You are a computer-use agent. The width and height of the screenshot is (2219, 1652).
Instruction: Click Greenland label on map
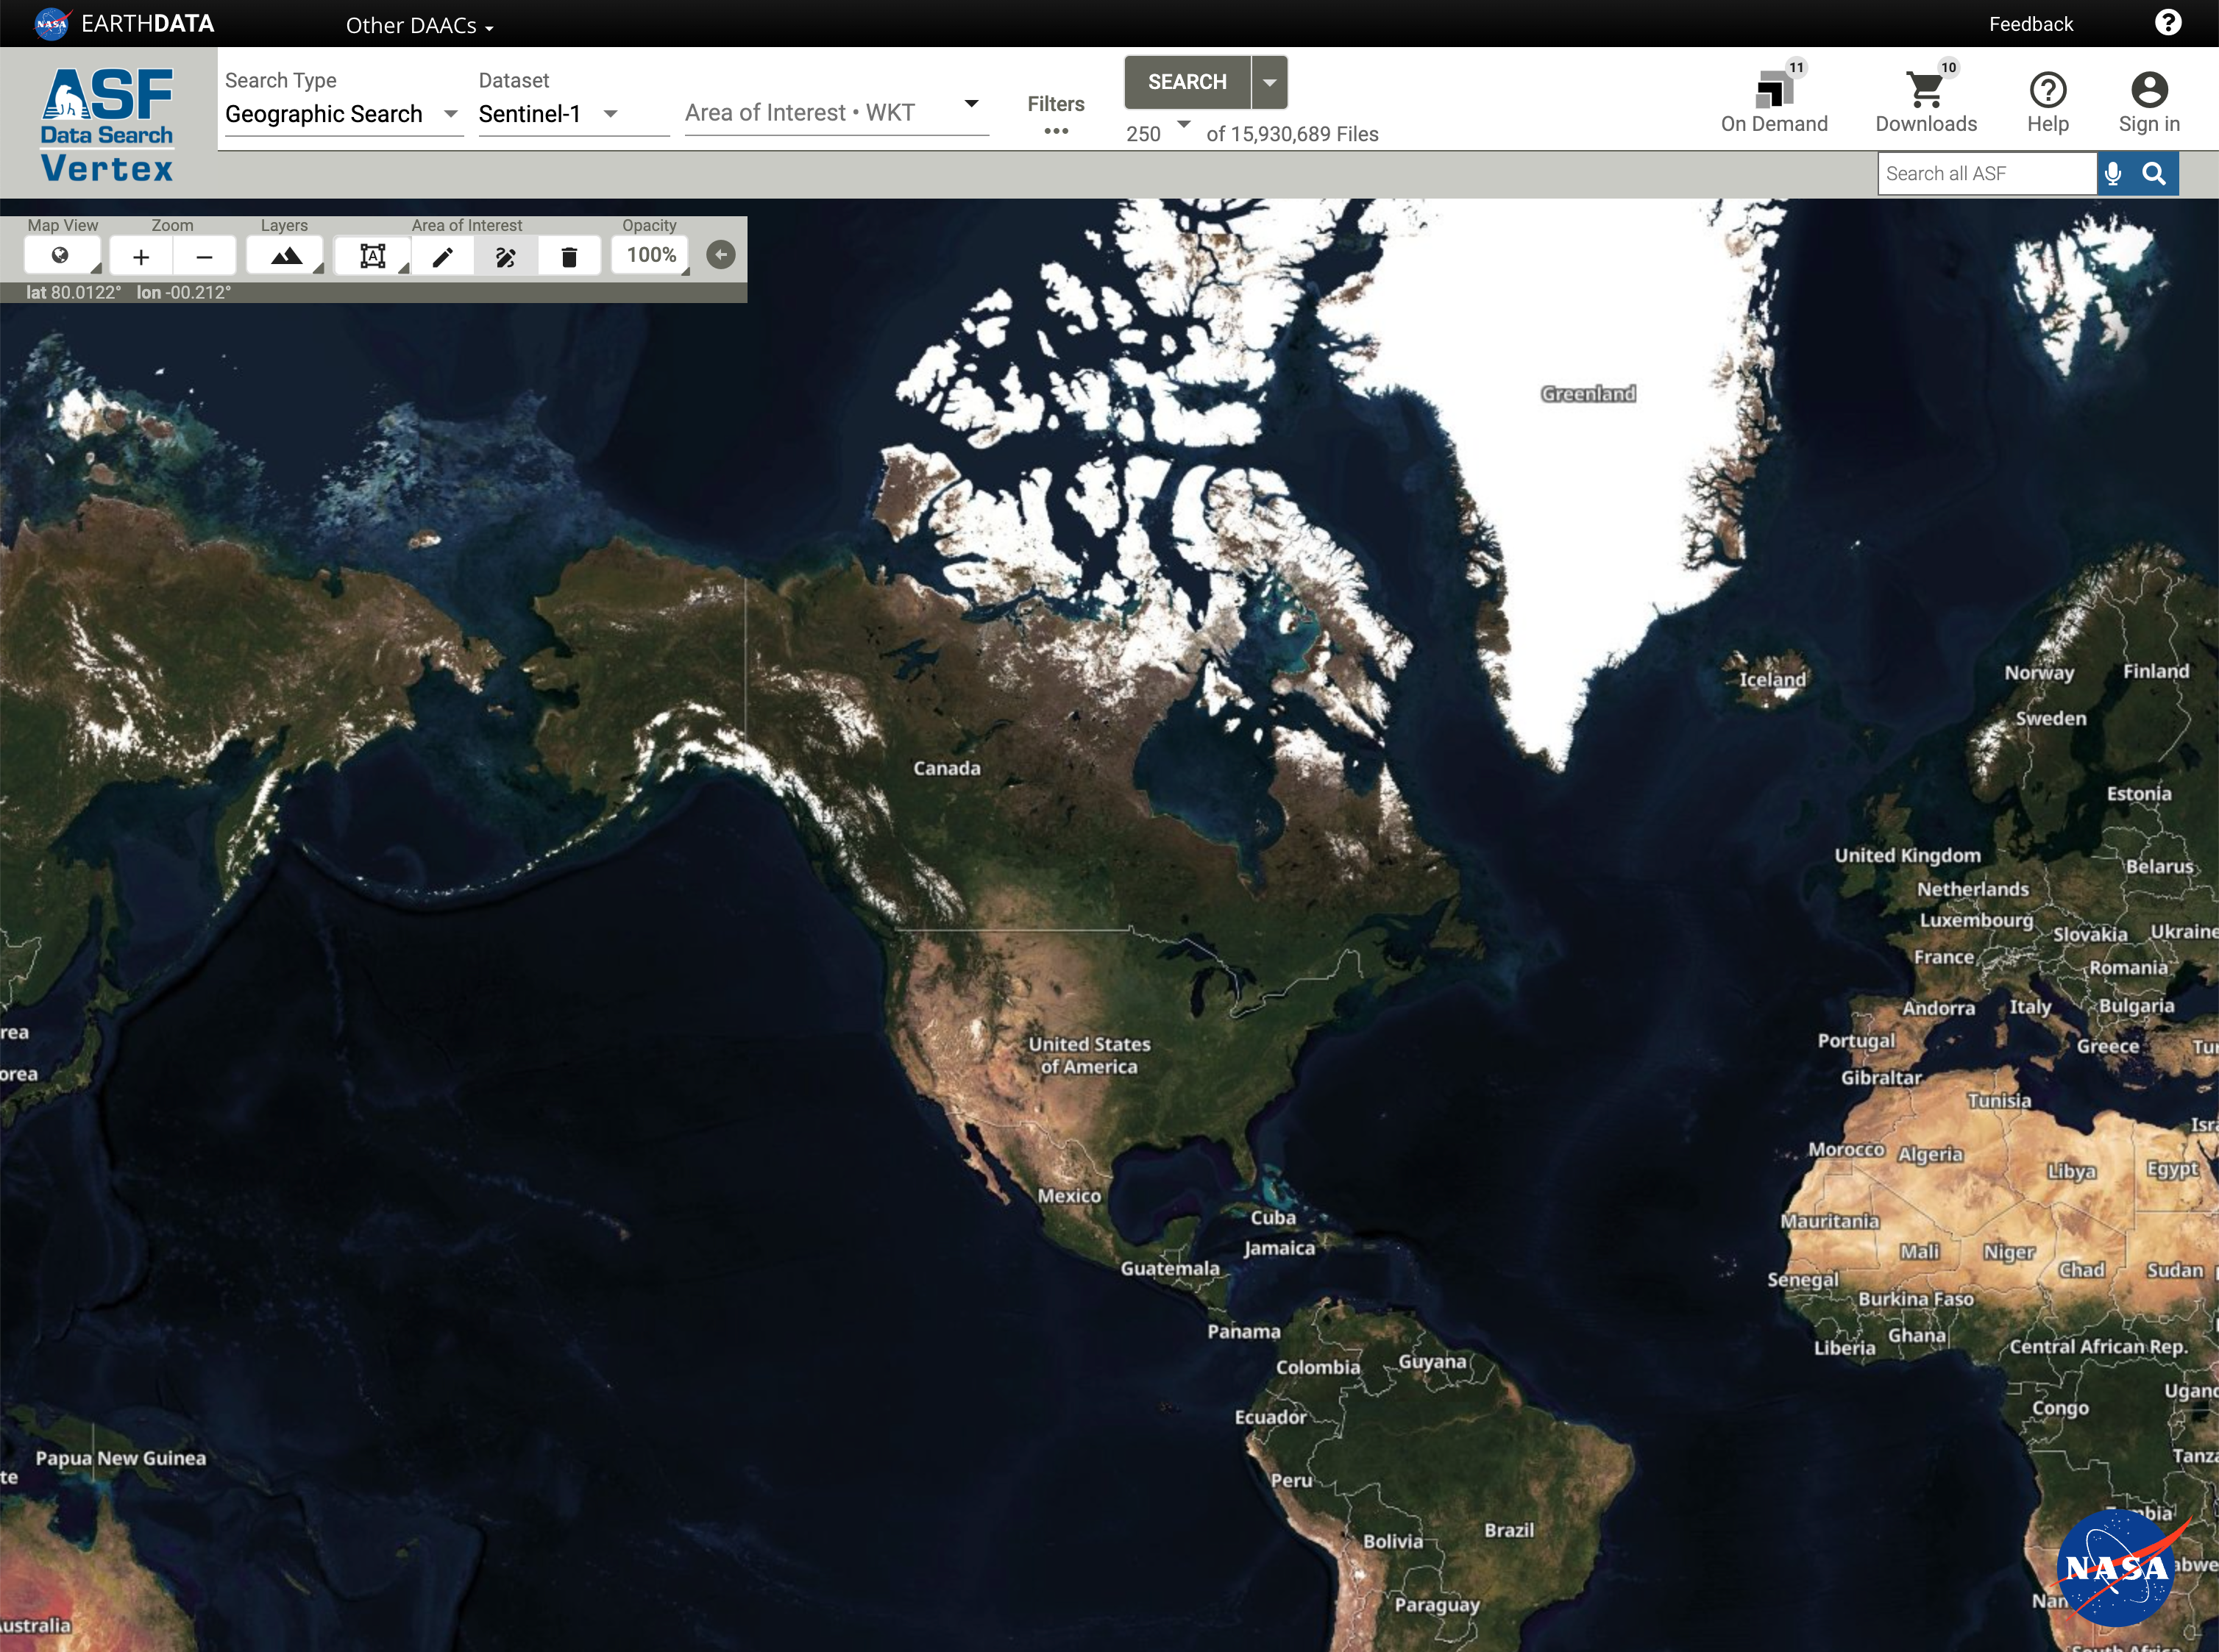[x=1588, y=394]
